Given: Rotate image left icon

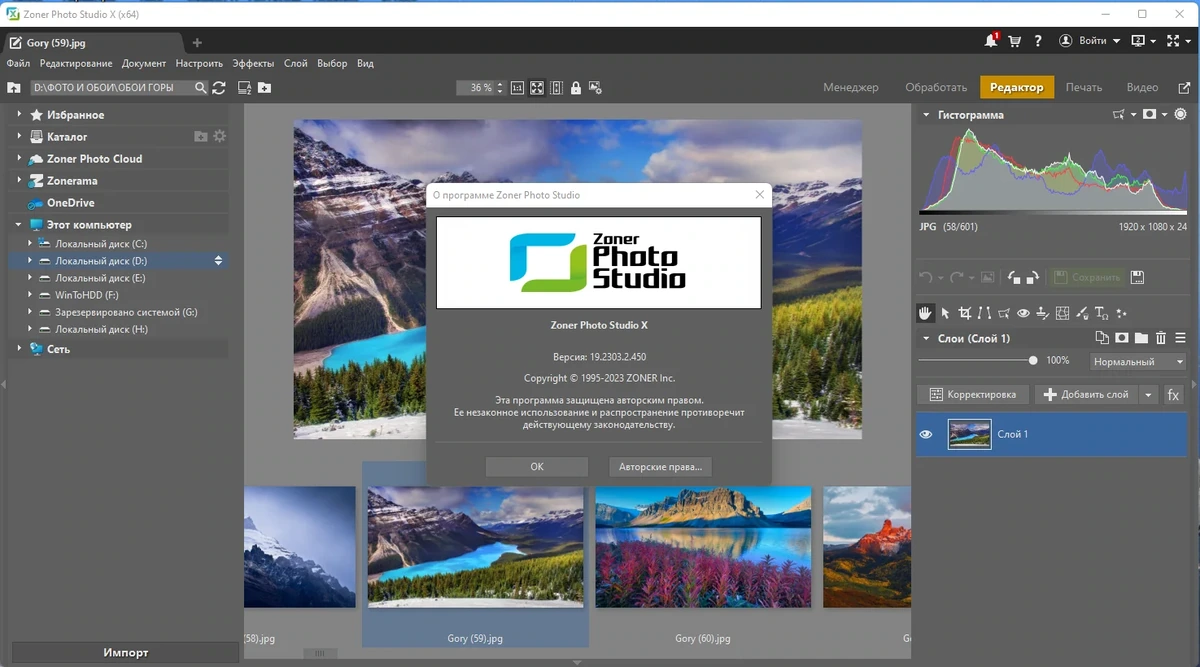Looking at the screenshot, I should [x=1014, y=277].
